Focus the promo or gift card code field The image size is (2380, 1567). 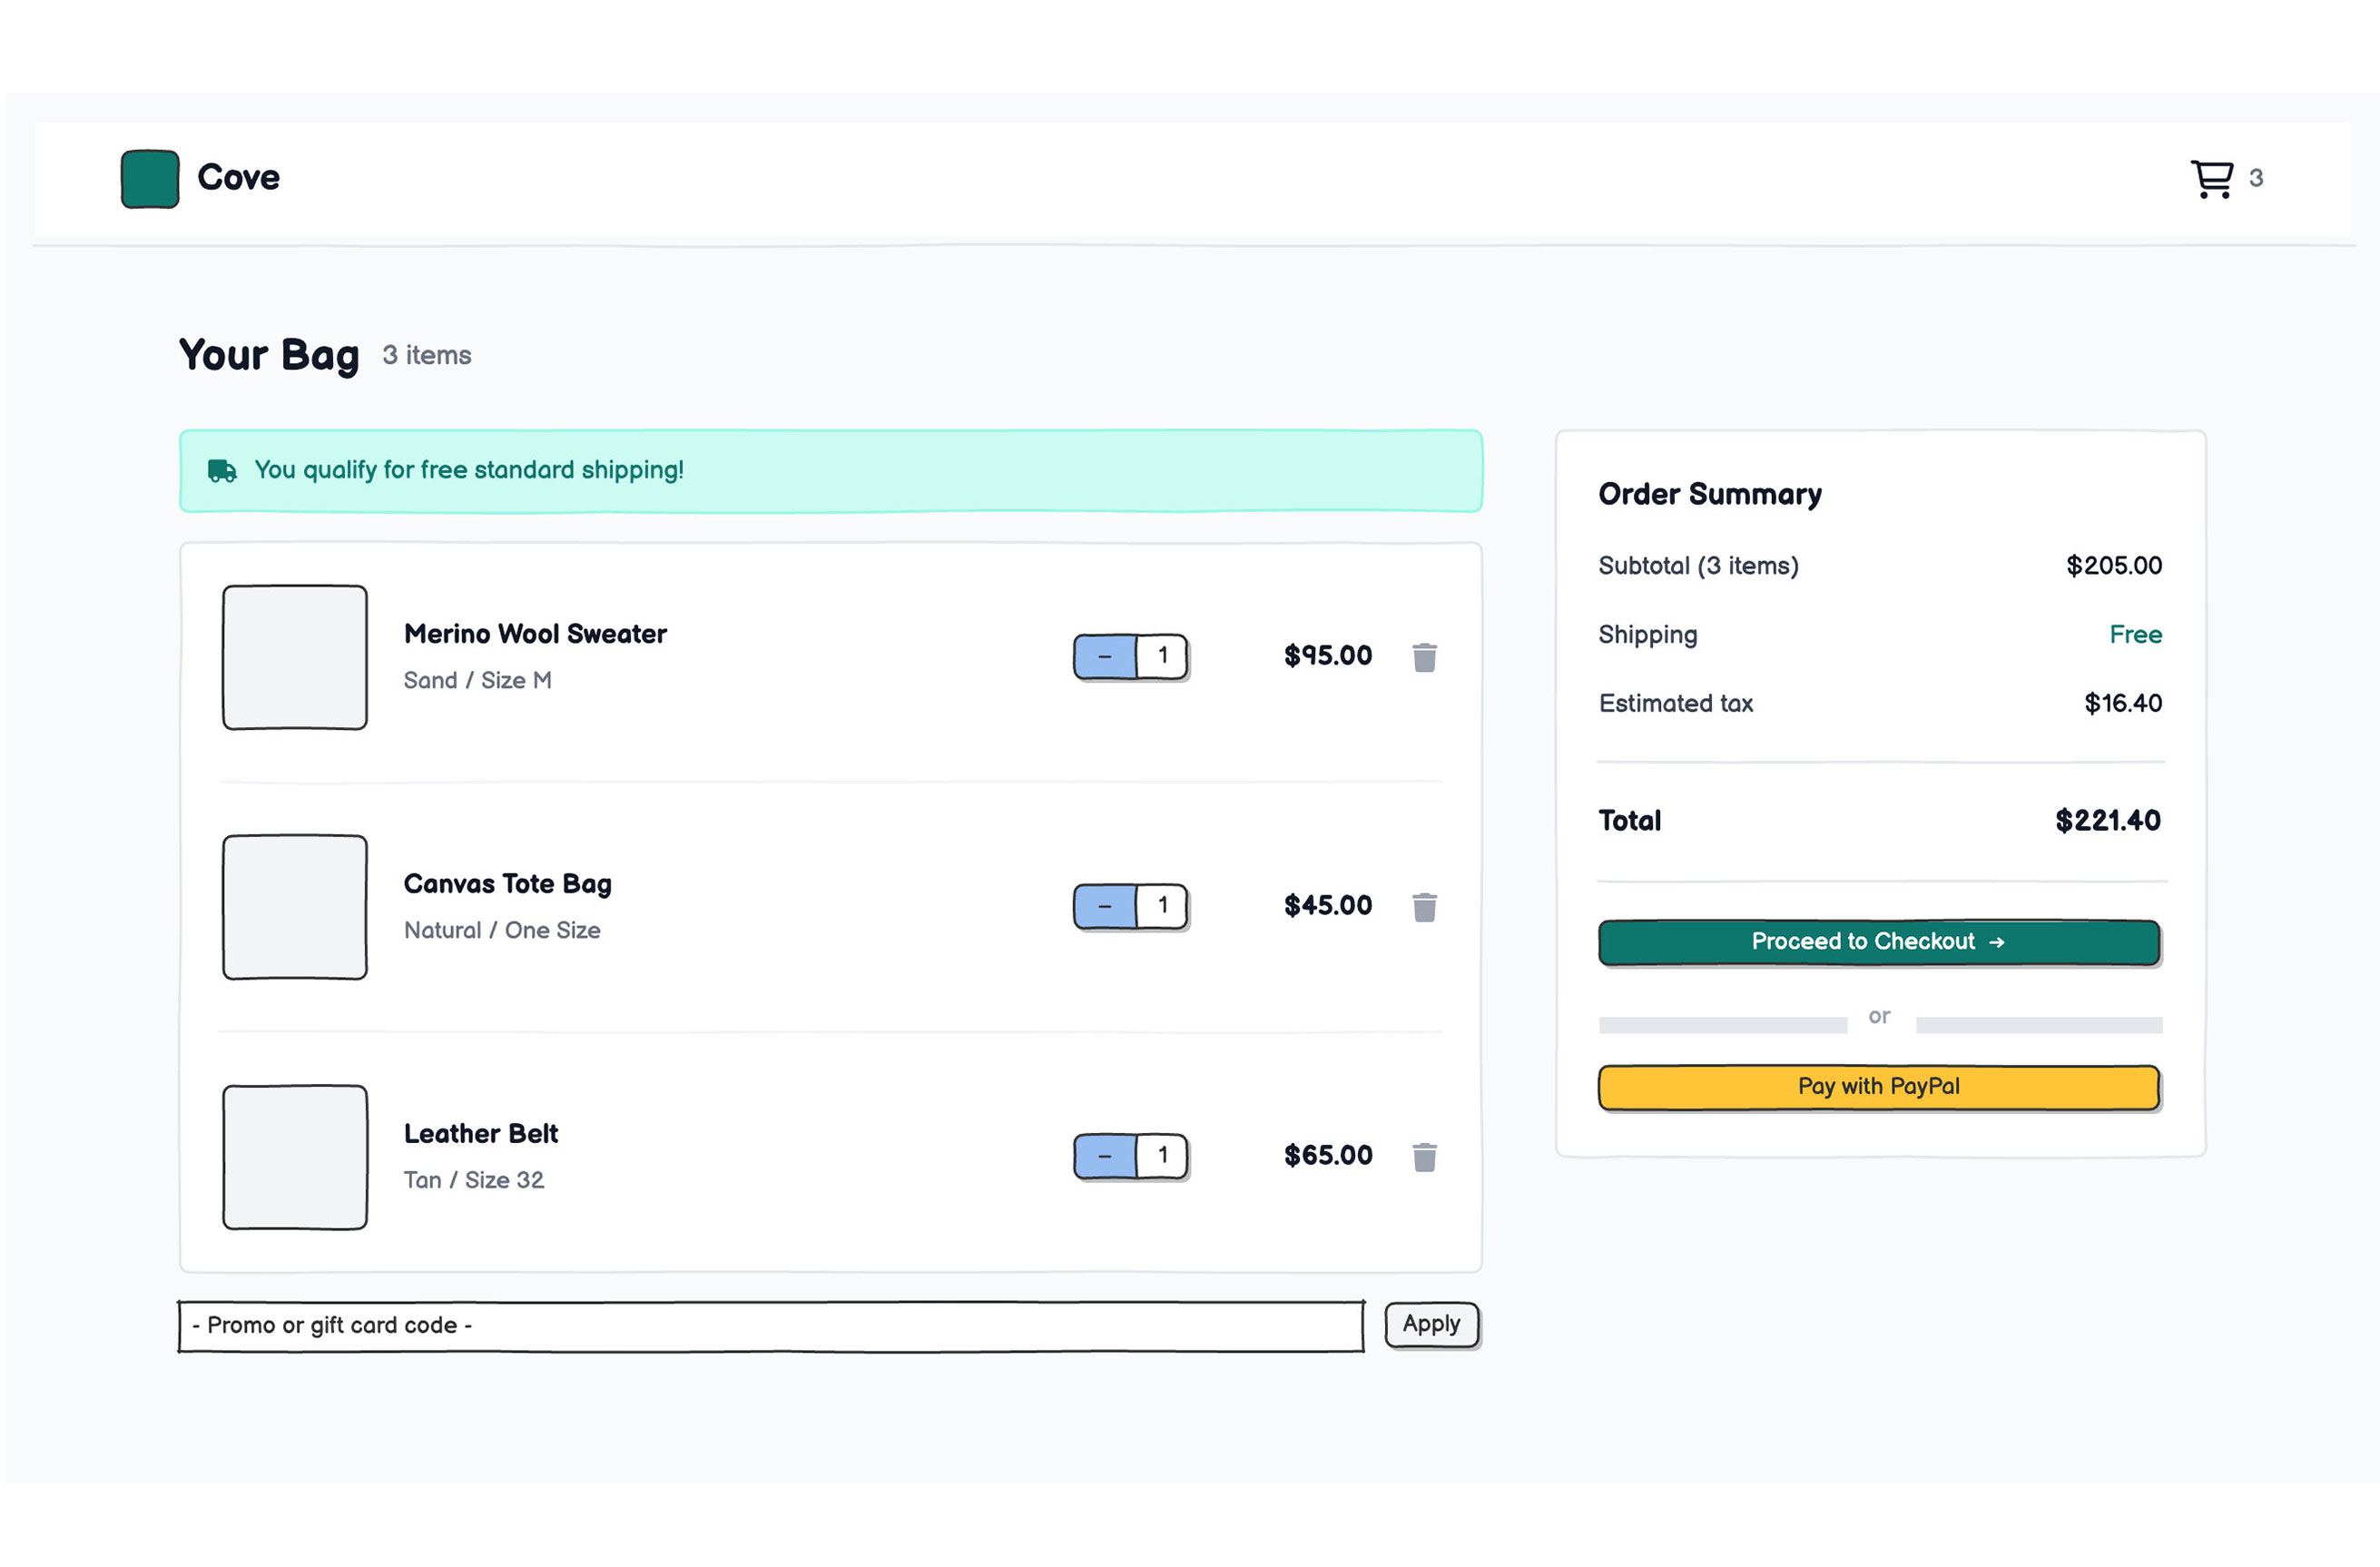771,1327
